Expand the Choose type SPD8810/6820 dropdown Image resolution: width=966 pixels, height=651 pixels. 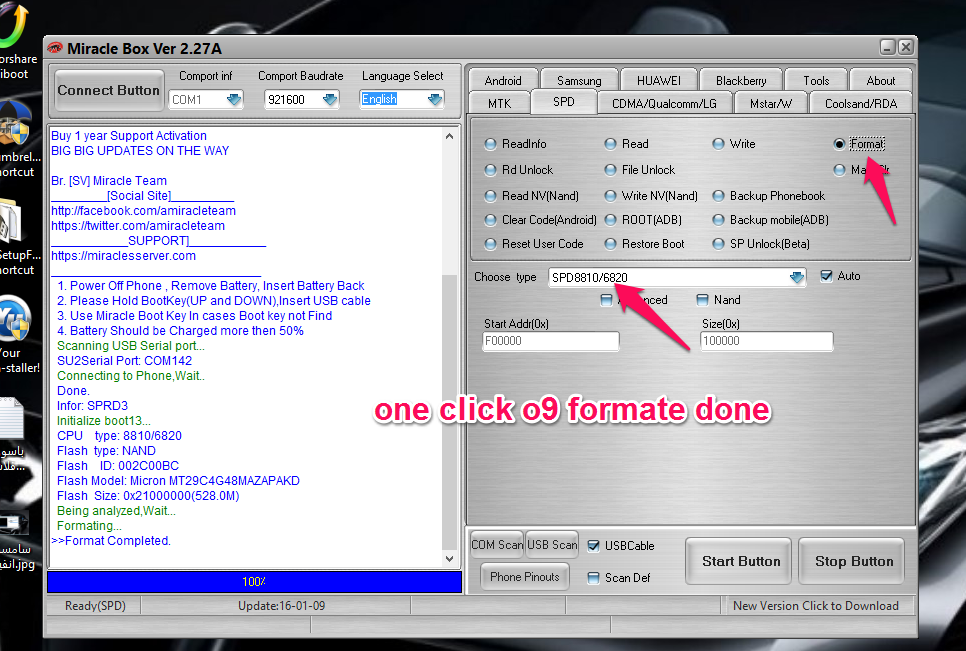pyautogui.click(x=797, y=277)
